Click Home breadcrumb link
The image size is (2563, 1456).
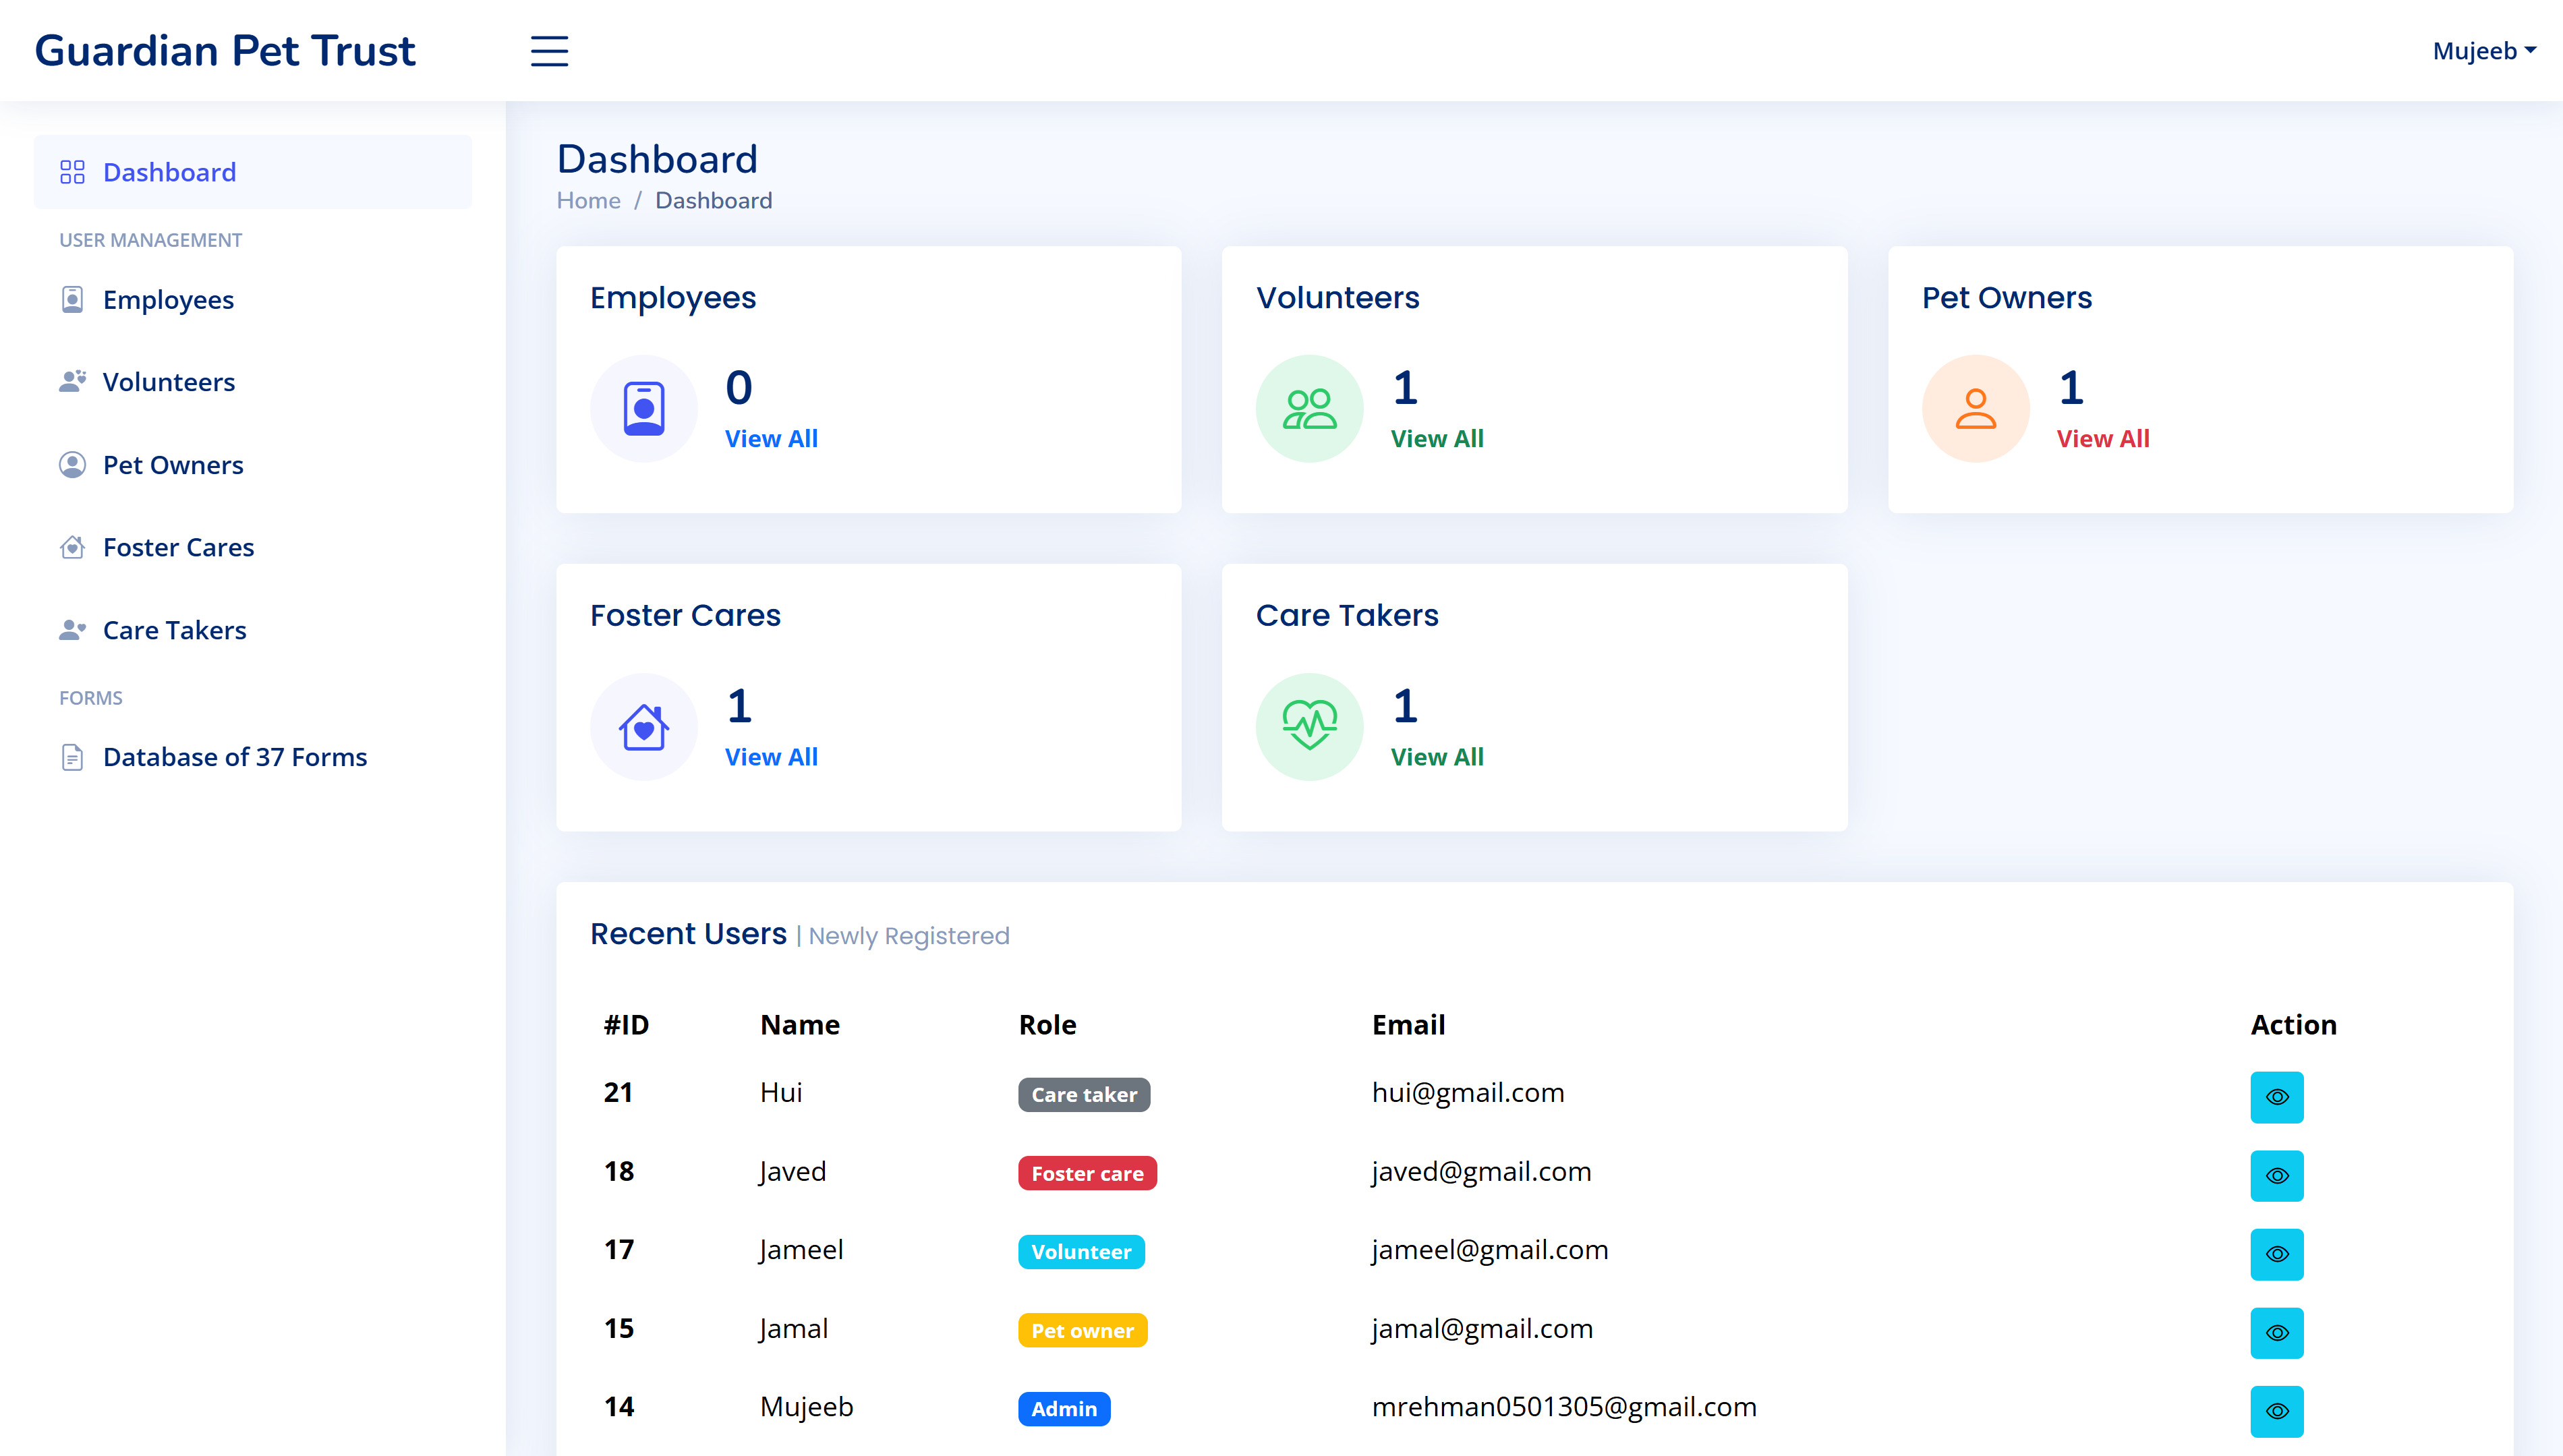click(x=588, y=201)
